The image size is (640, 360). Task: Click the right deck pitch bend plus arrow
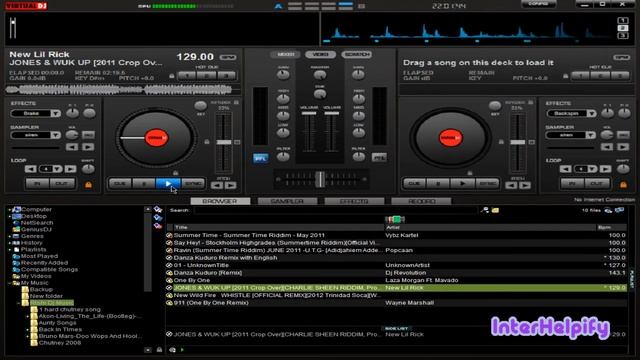(x=525, y=185)
